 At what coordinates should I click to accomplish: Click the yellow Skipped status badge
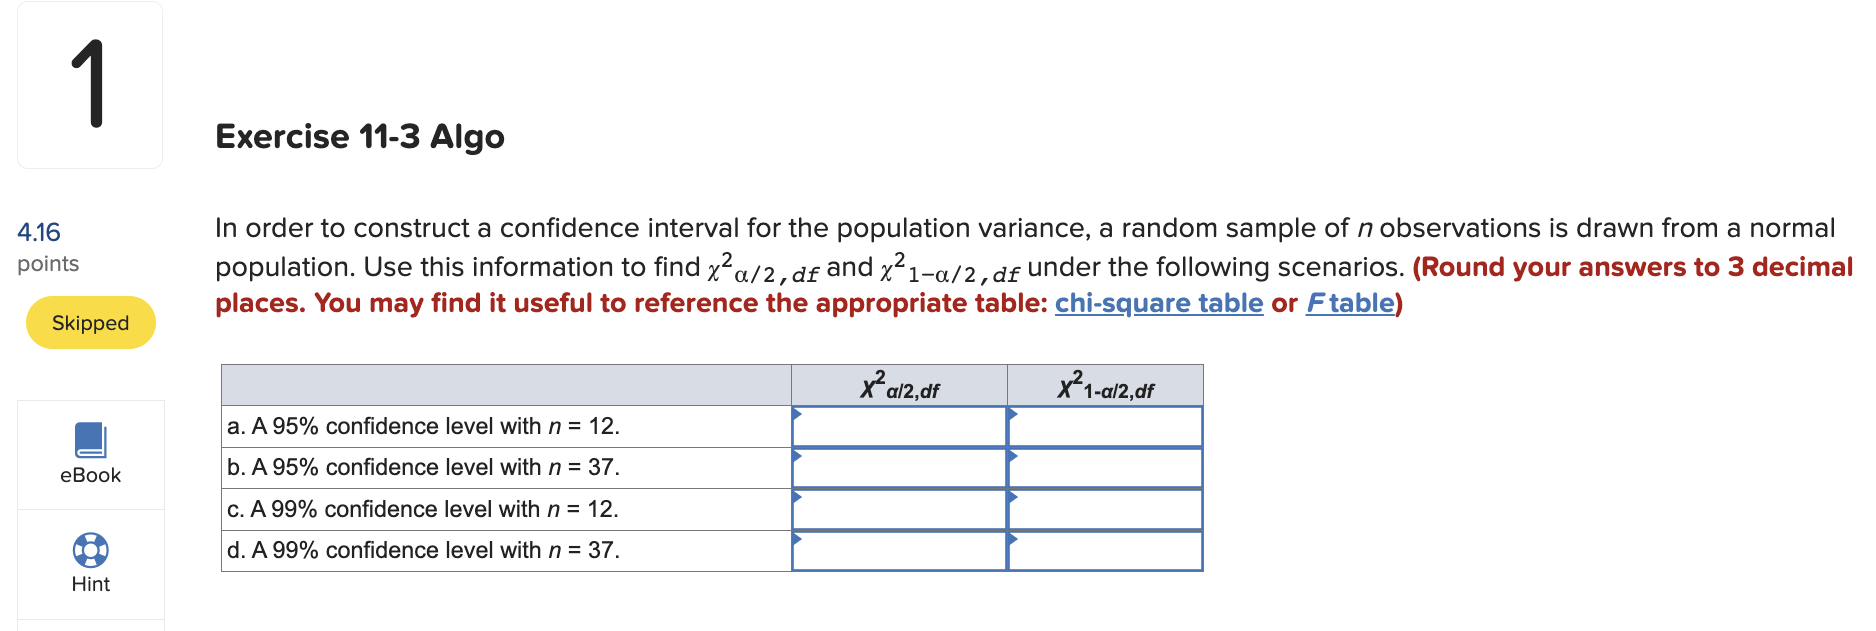click(x=90, y=322)
